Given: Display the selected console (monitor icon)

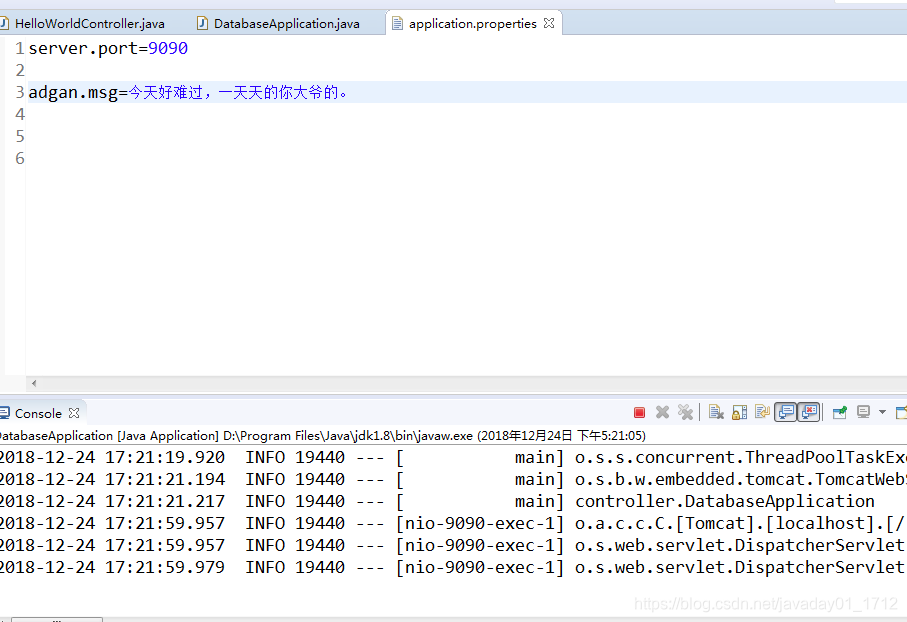Looking at the screenshot, I should point(863,413).
